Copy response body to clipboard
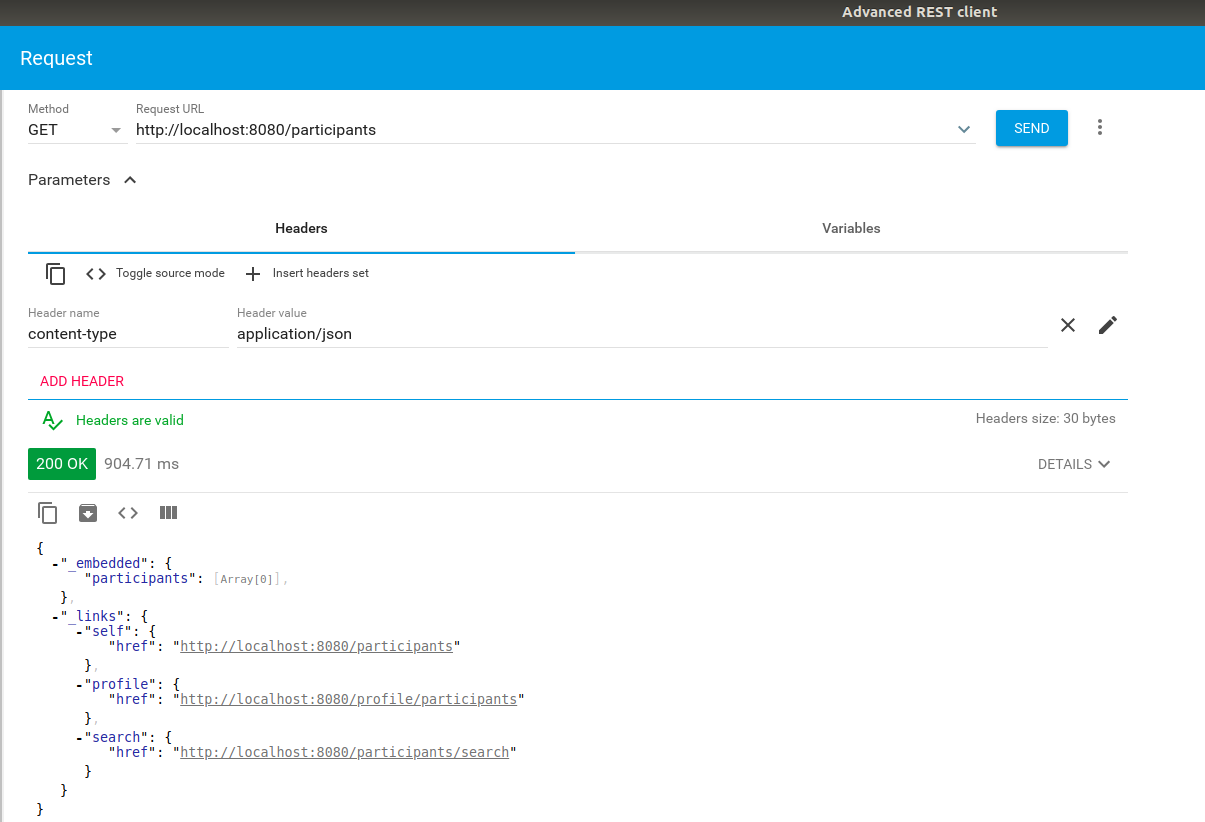The height and width of the screenshot is (822, 1205). point(48,513)
